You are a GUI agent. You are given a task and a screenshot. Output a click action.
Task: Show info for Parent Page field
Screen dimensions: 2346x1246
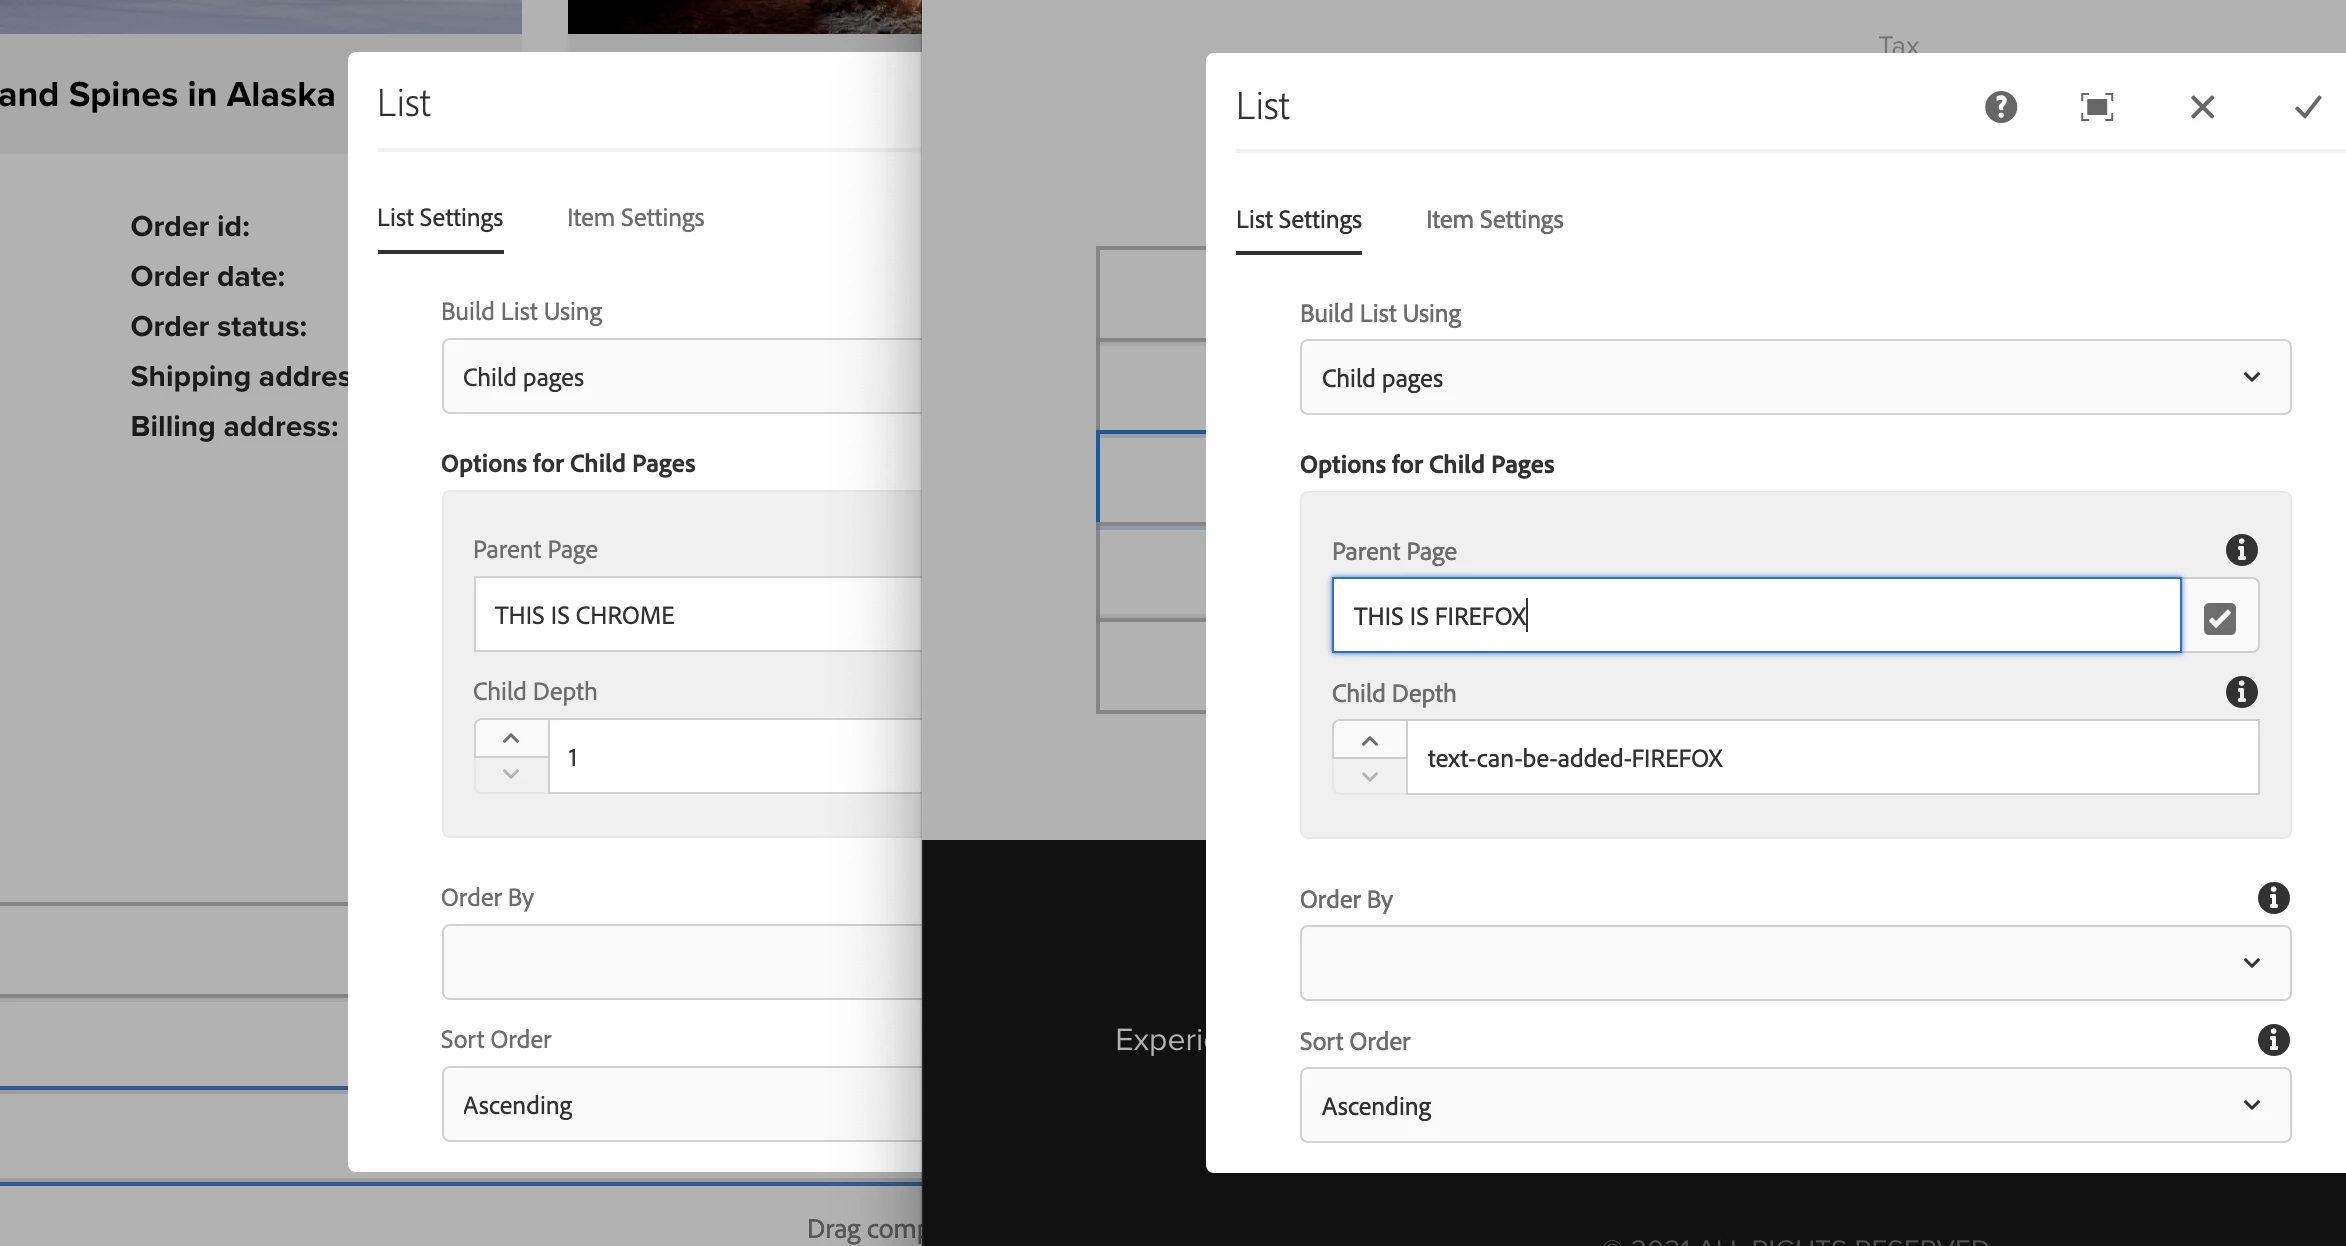tap(2241, 550)
